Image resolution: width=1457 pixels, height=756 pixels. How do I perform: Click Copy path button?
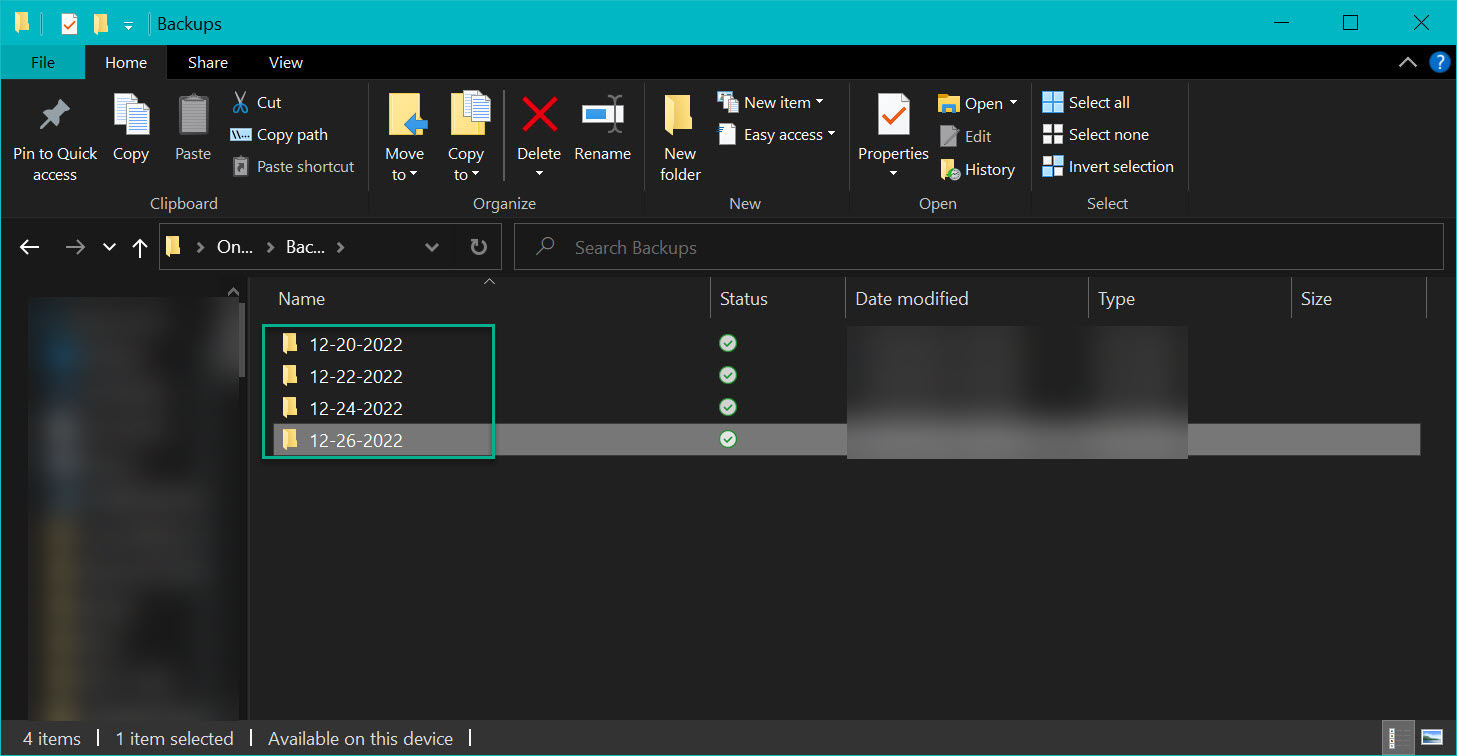pos(279,135)
